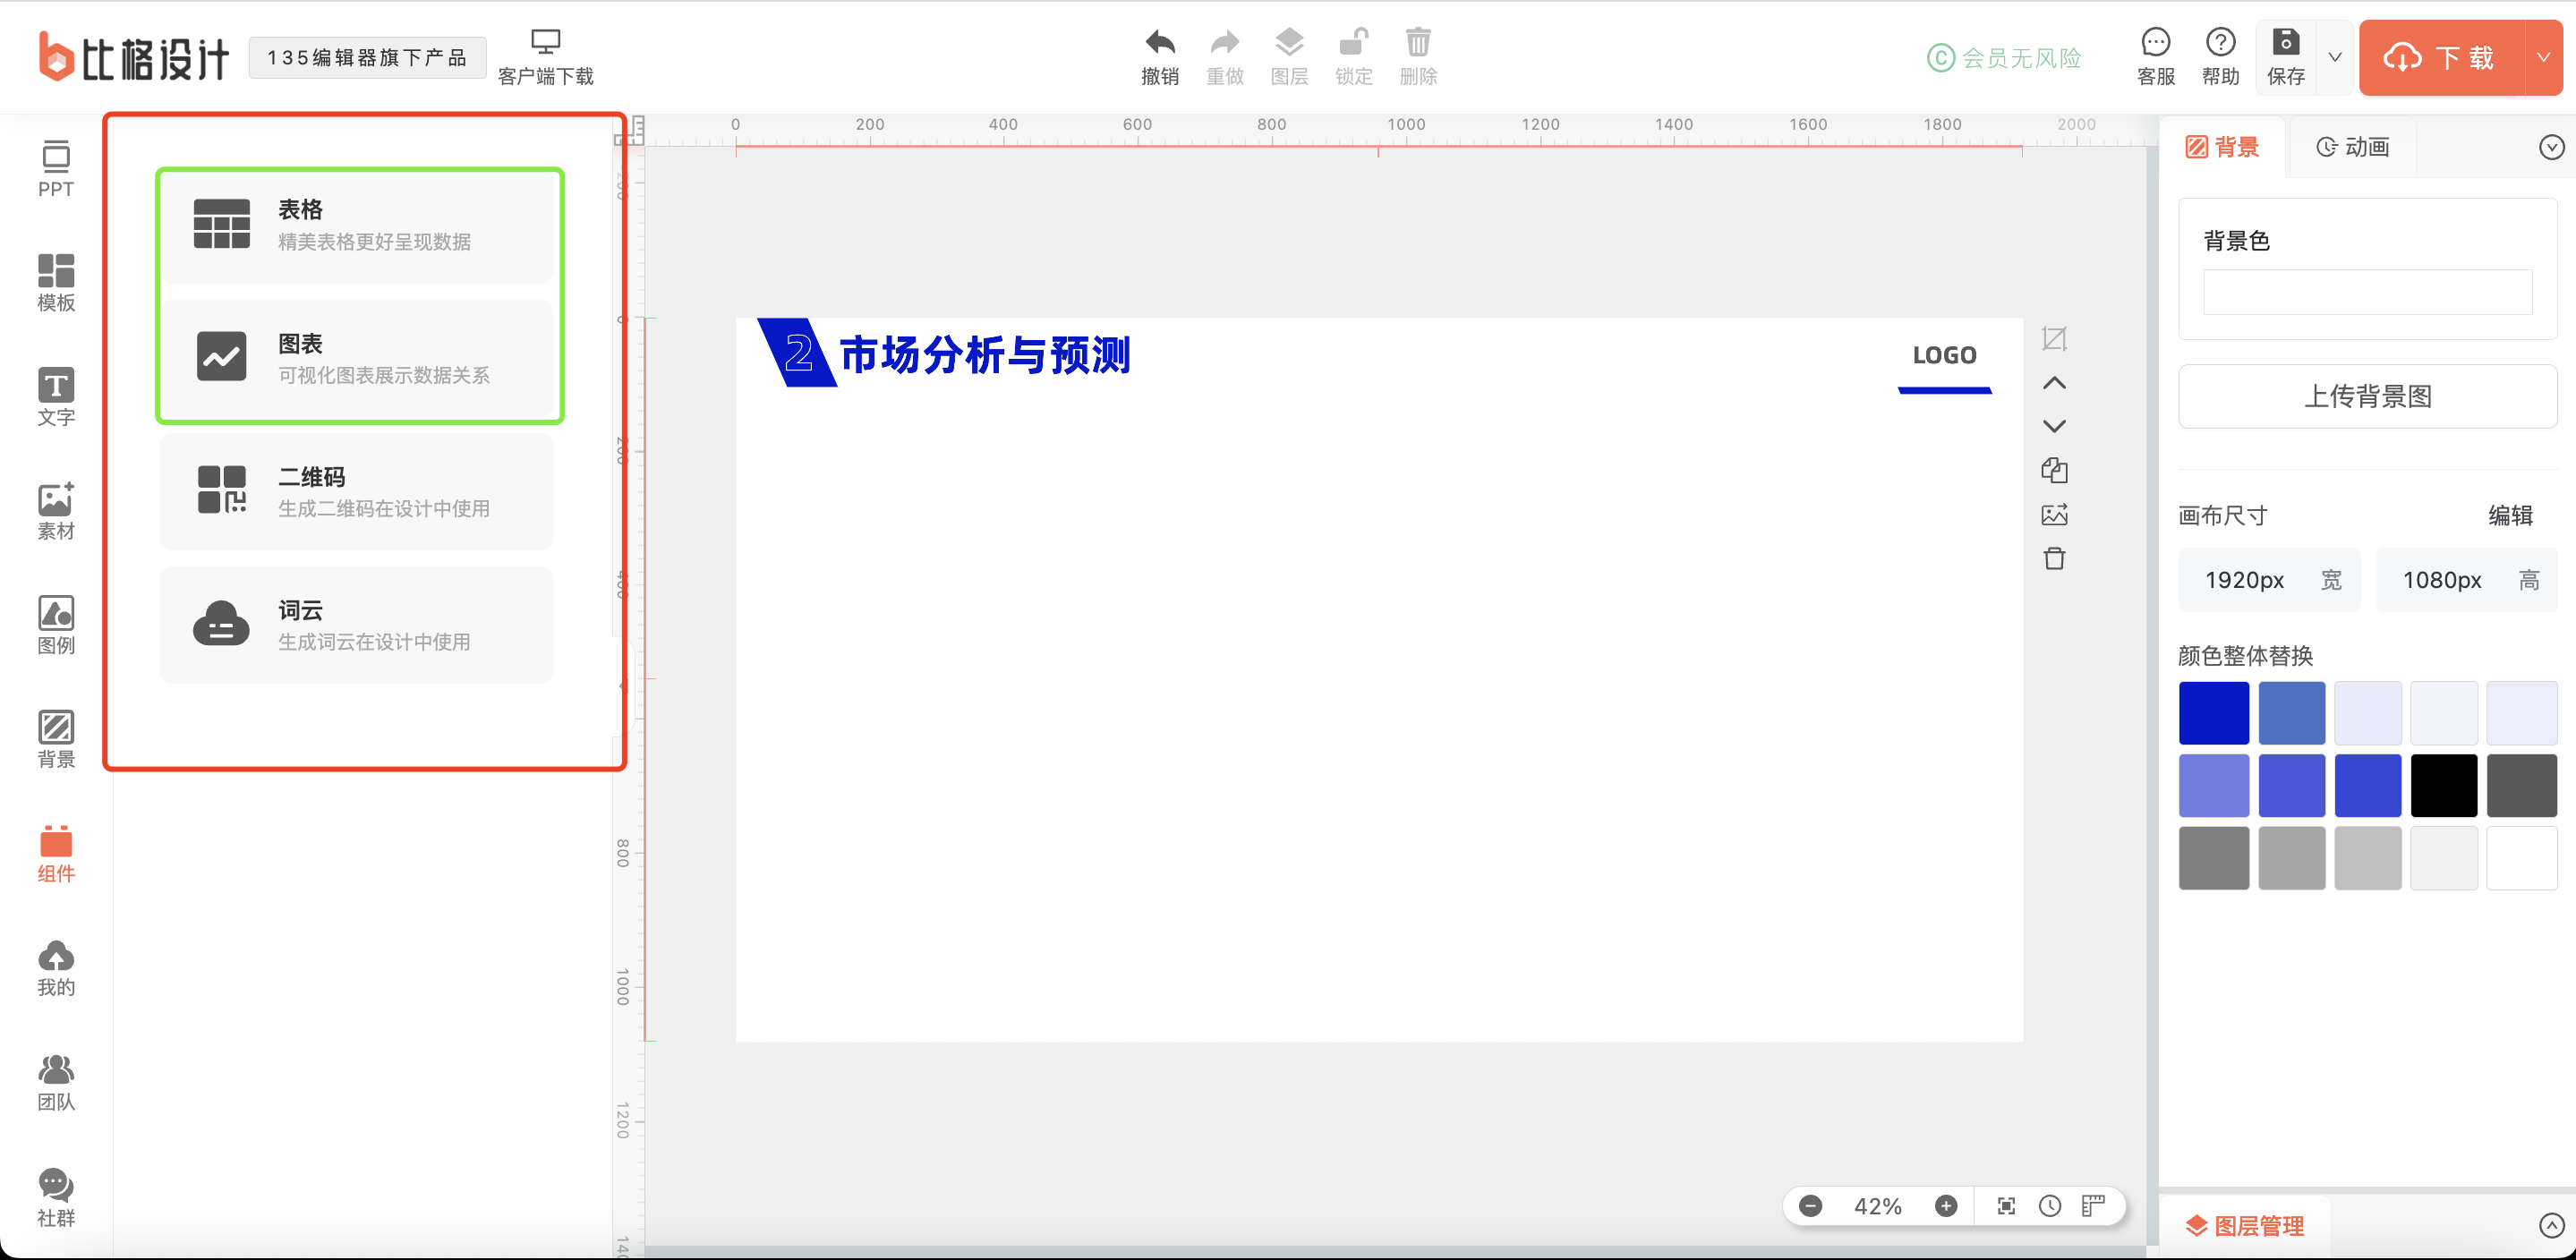
Task: Open the 我的 uploads panel
Action: coord(56,967)
